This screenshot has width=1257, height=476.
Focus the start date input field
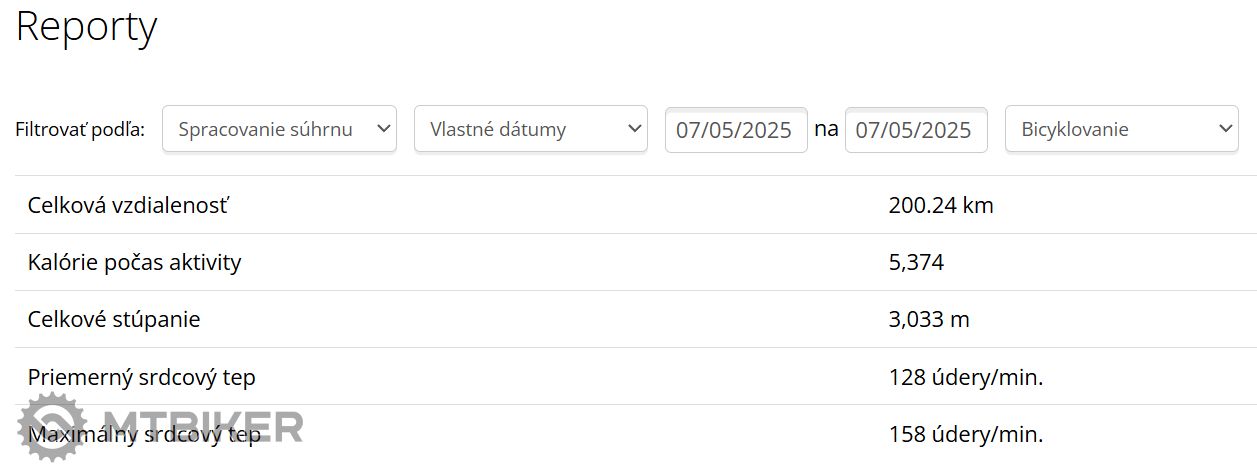click(735, 130)
